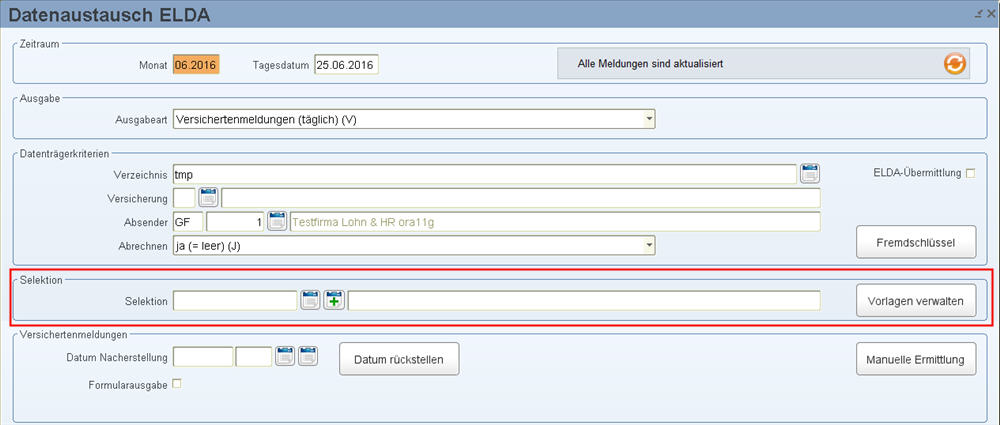The image size is (1000, 425).
Task: Open the Selektion lookup icon
Action: (x=311, y=300)
